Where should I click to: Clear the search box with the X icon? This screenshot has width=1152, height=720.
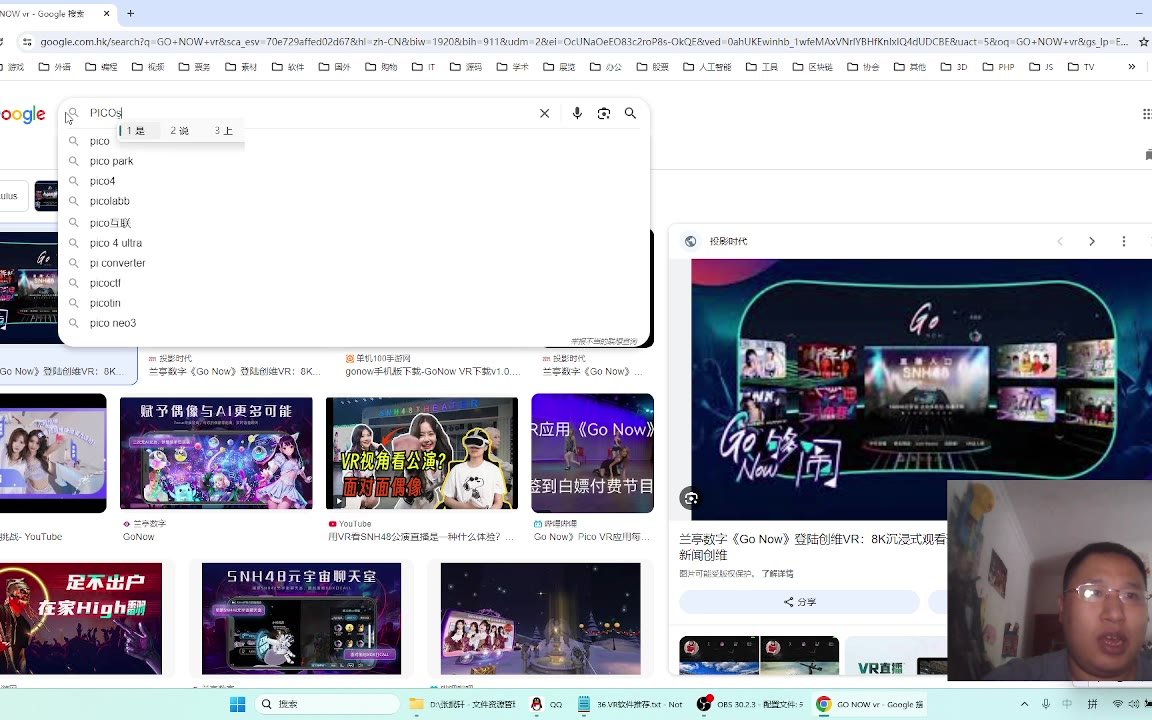coord(544,113)
